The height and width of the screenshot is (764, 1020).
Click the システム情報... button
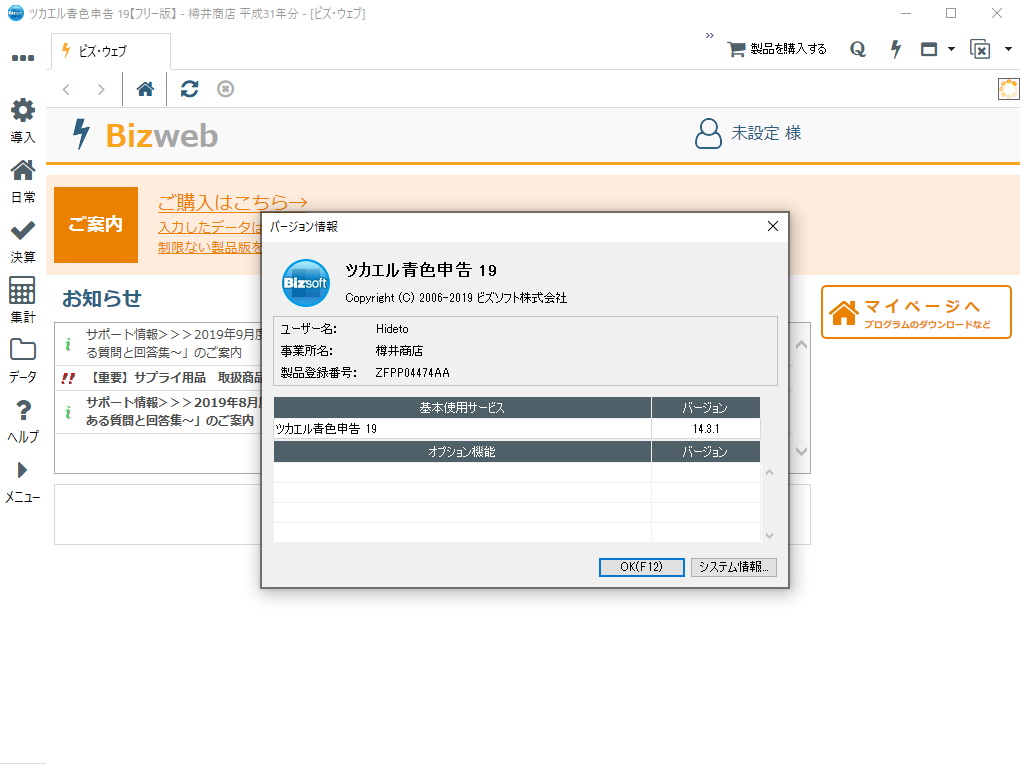734,567
